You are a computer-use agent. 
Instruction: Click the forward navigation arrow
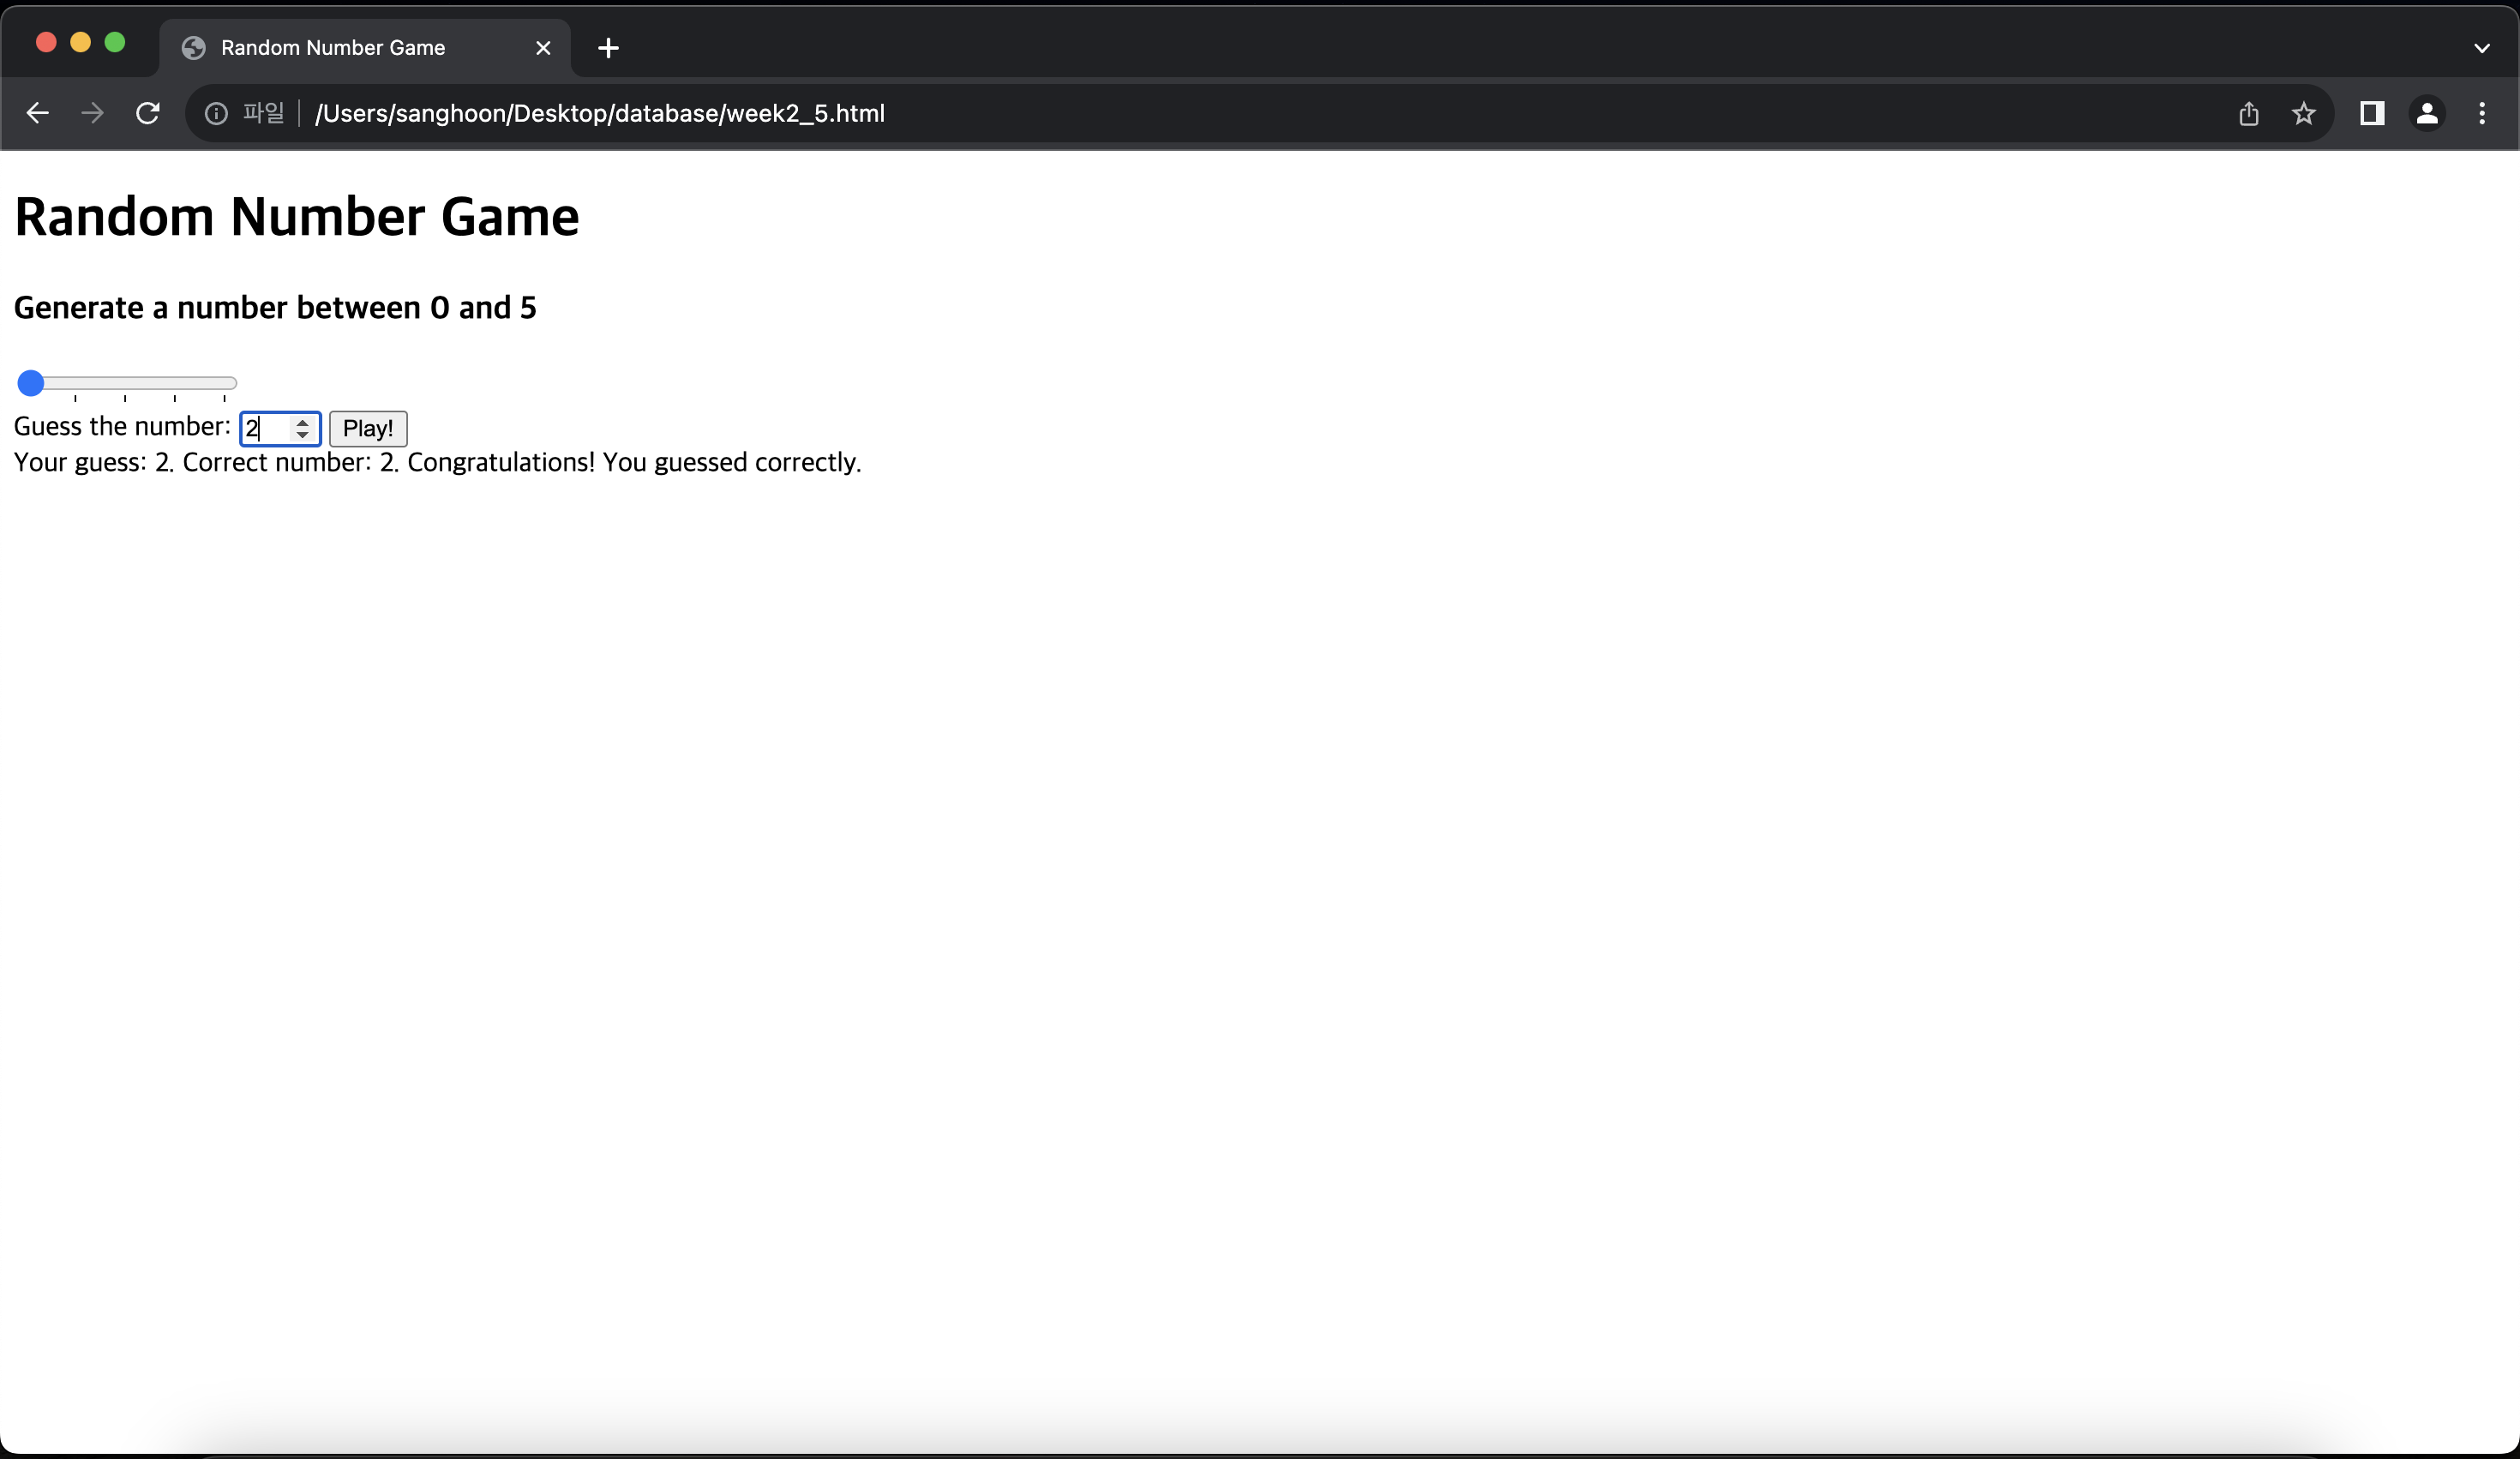[92, 113]
